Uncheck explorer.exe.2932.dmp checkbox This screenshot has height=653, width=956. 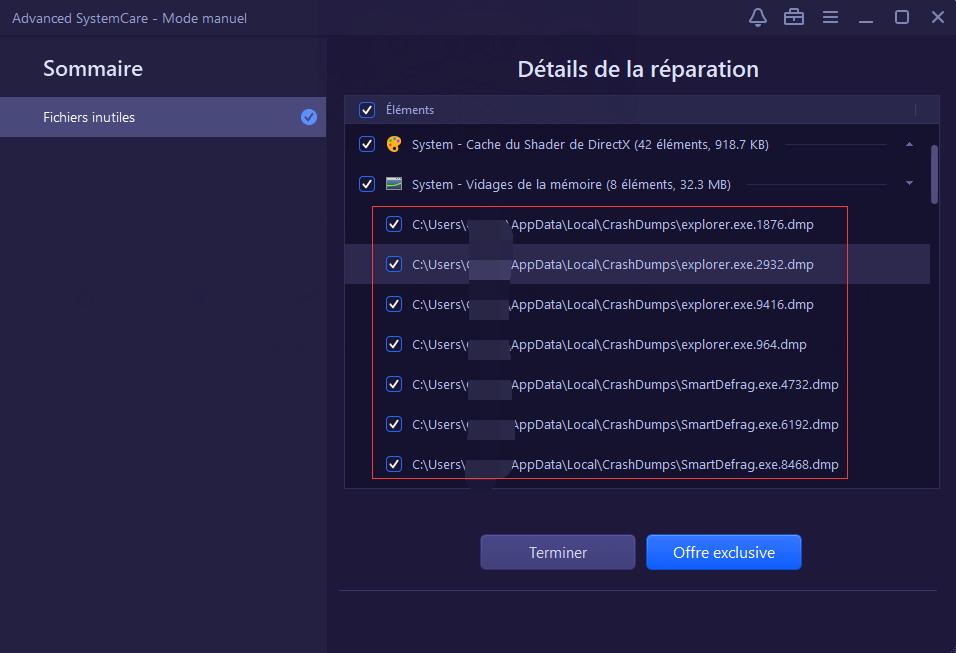394,264
